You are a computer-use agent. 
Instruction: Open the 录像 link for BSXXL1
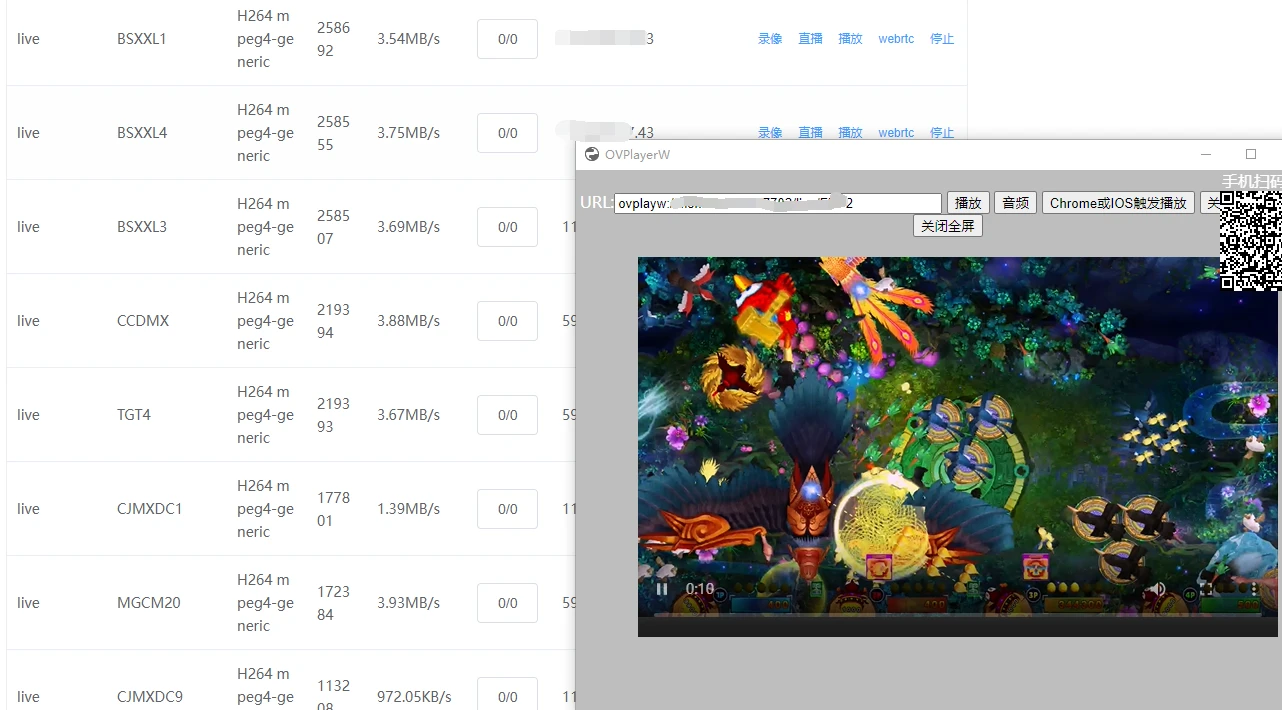point(770,39)
